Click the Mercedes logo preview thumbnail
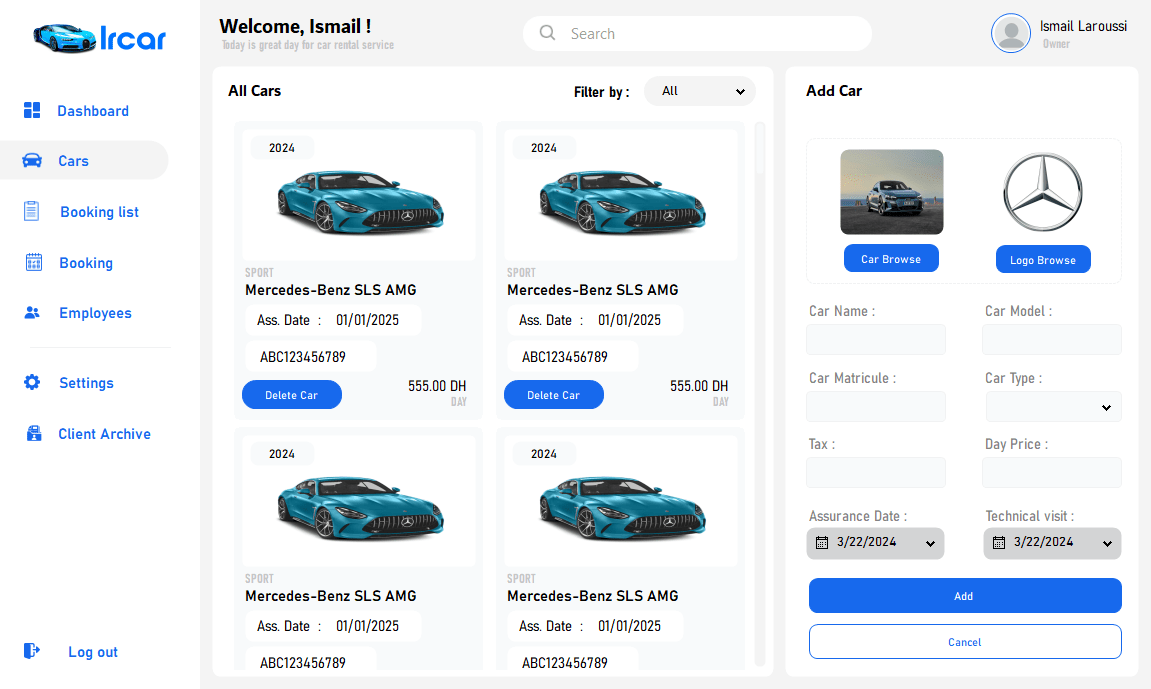The height and width of the screenshot is (689, 1151). [x=1043, y=192]
